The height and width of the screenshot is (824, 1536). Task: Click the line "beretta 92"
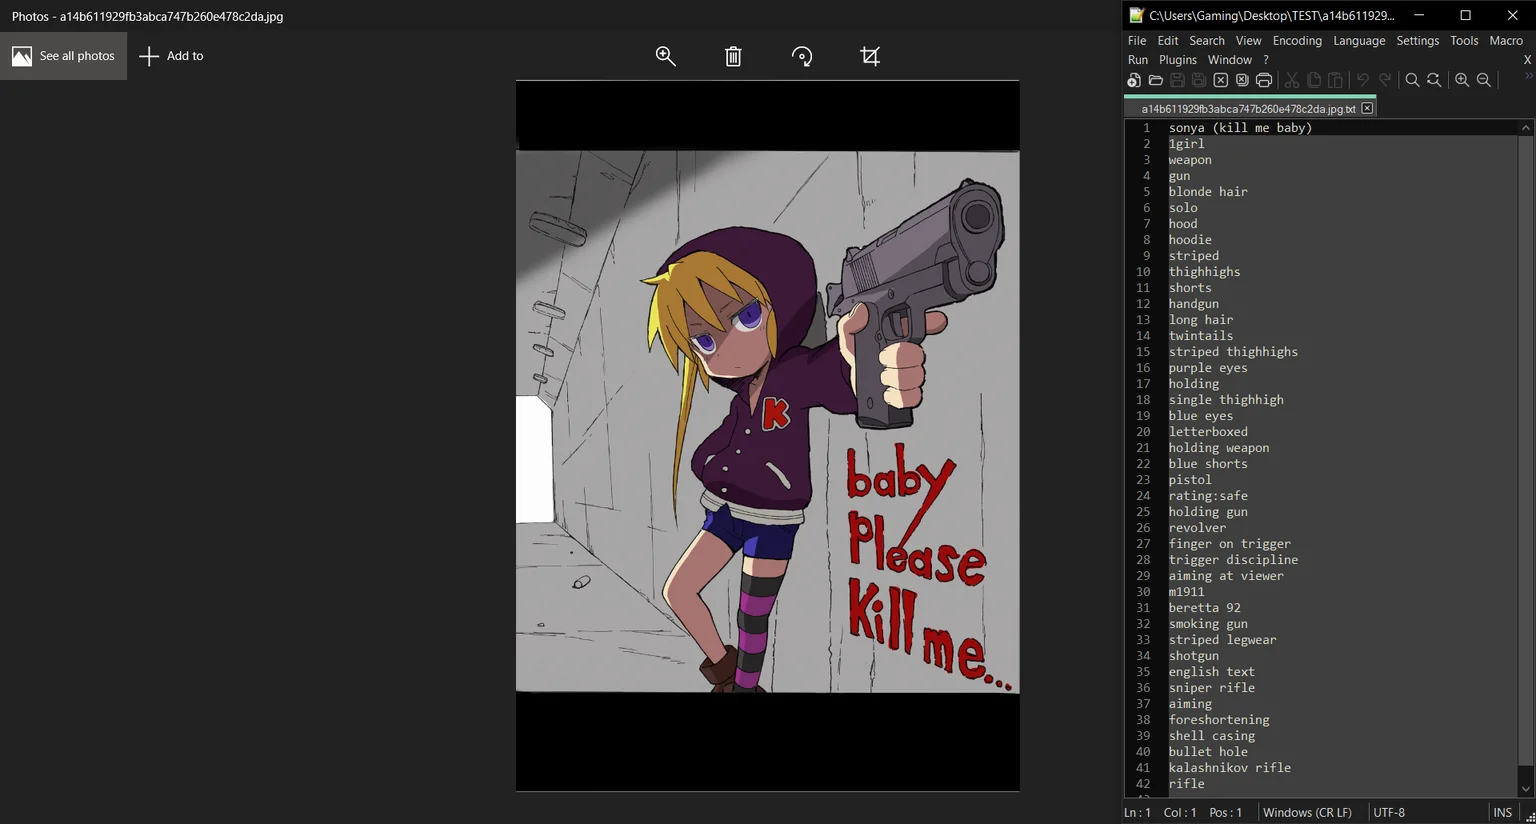(x=1205, y=608)
